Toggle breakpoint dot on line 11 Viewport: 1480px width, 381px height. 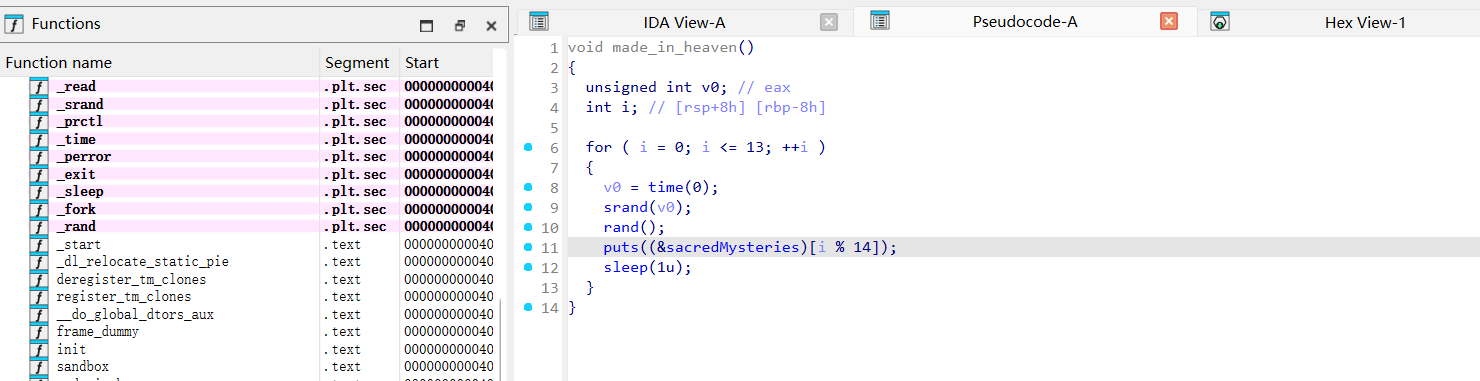[x=528, y=246]
